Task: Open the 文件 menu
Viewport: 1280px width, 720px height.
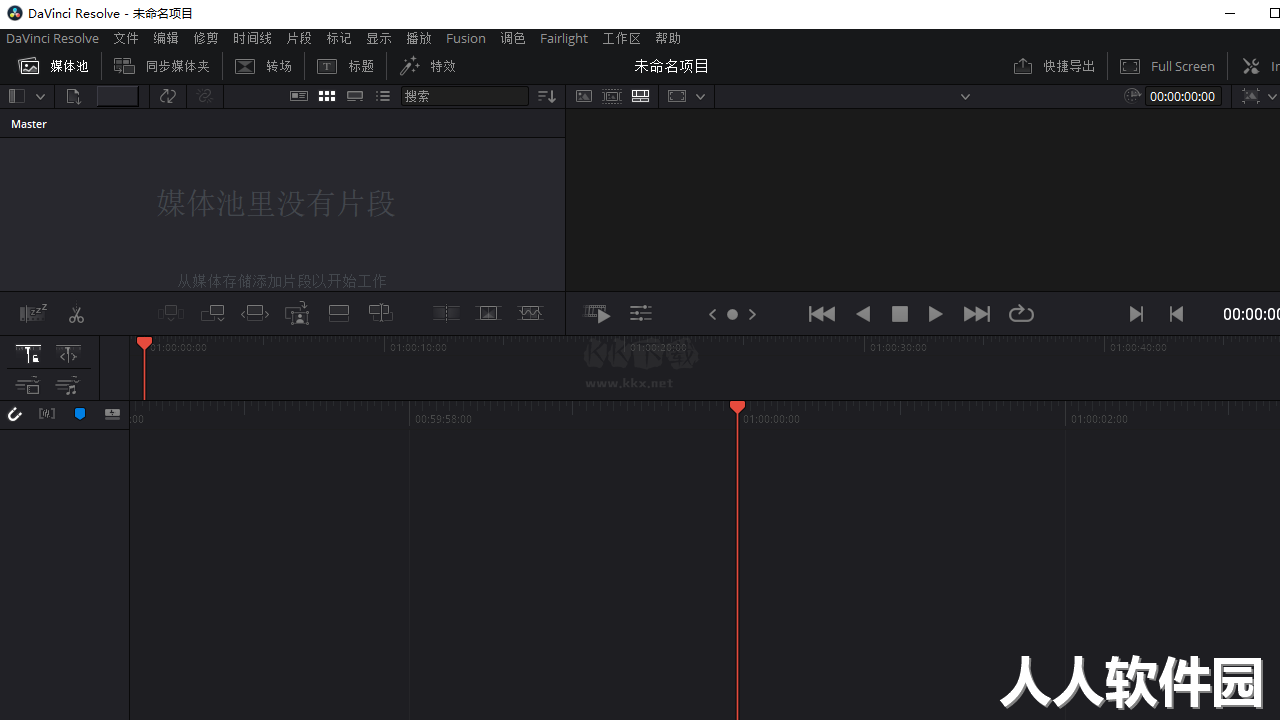Action: pyautogui.click(x=126, y=38)
